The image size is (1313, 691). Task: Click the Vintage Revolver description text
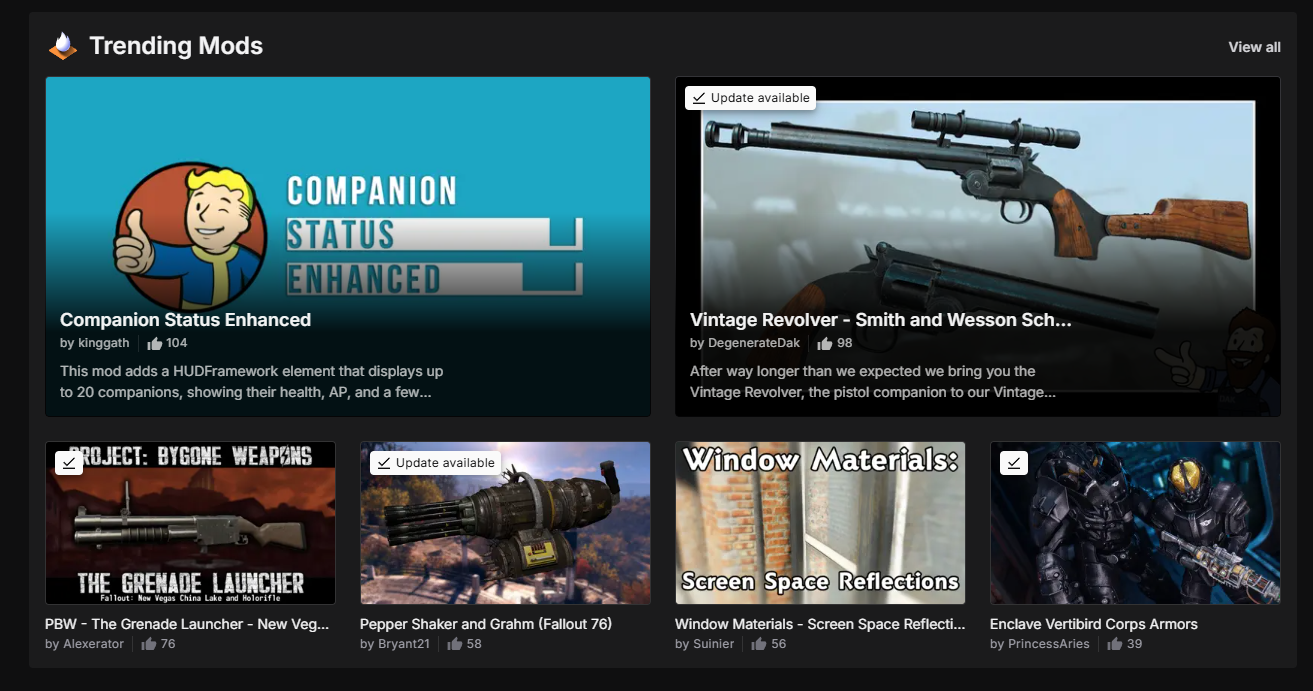(873, 382)
